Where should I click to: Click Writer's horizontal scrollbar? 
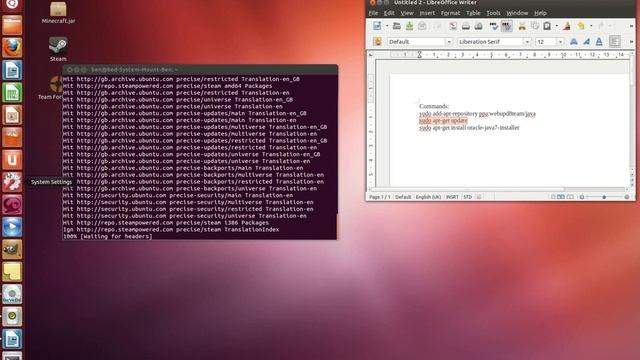[498, 189]
